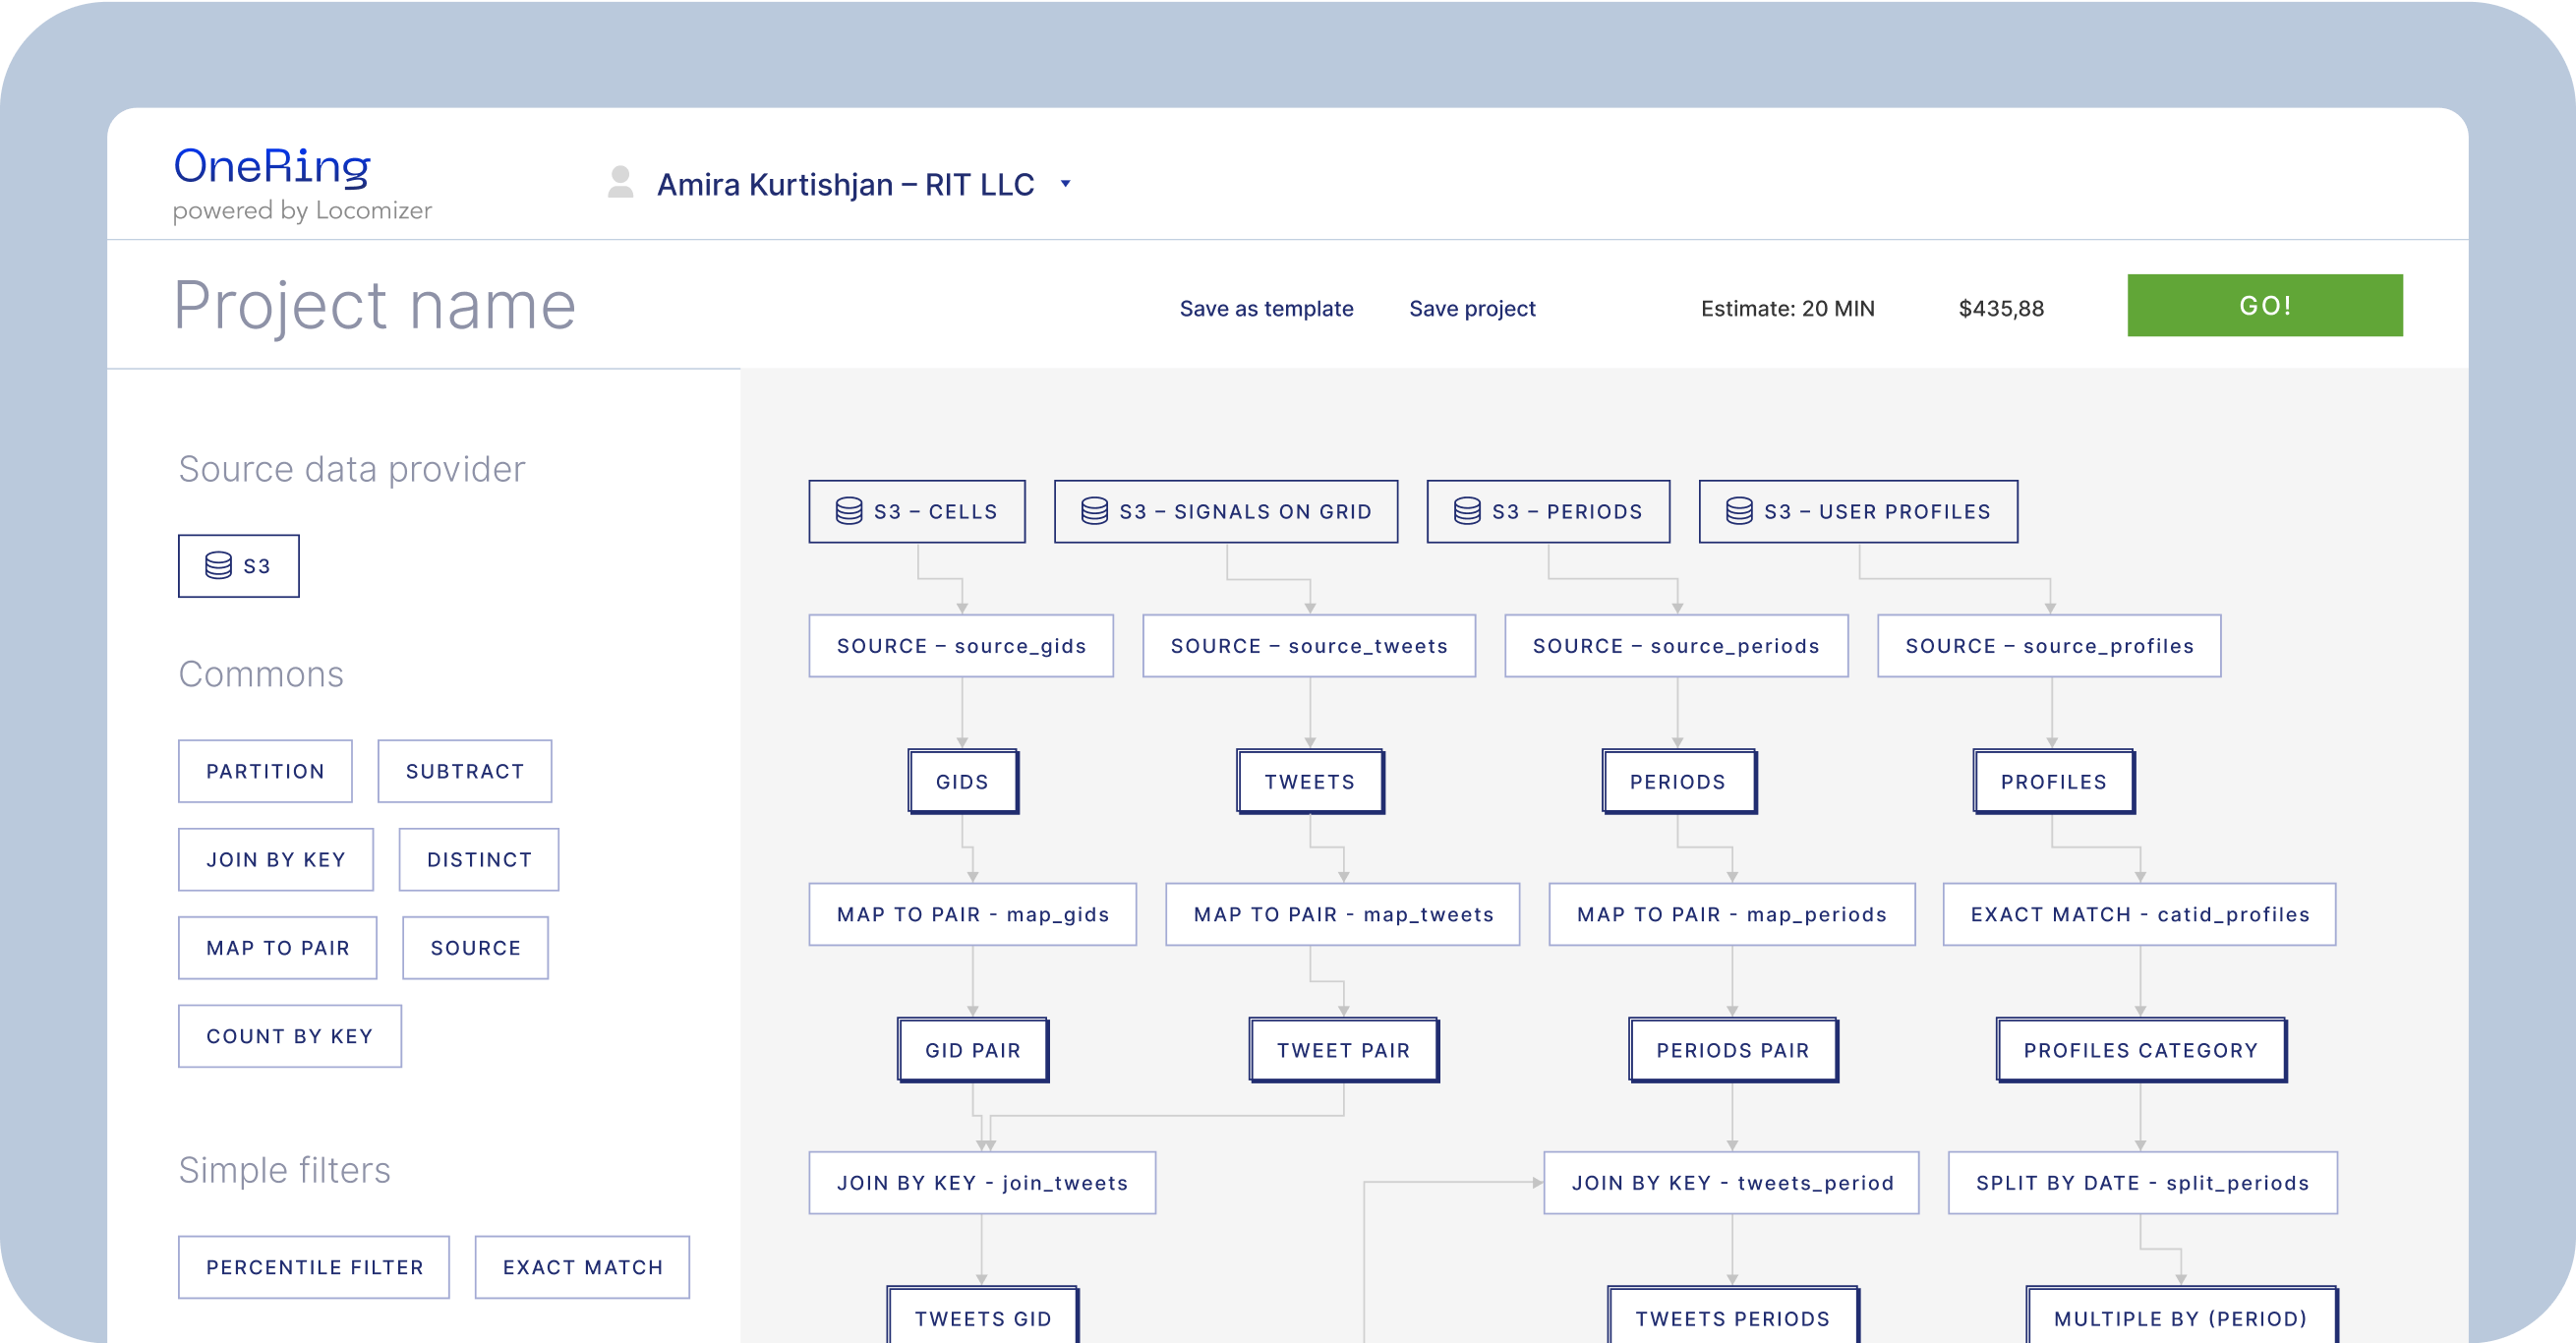
Task: Select the TWEETS dataset node
Action: tap(1309, 781)
